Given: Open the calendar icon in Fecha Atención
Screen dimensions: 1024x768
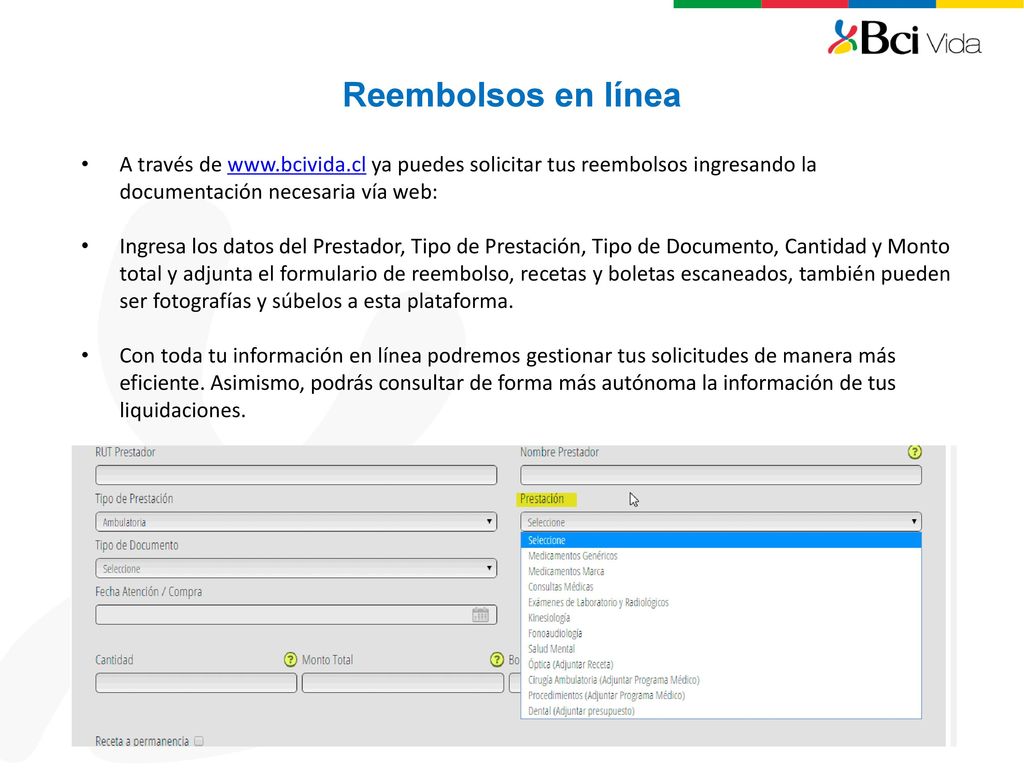Looking at the screenshot, I should pyautogui.click(x=481, y=615).
